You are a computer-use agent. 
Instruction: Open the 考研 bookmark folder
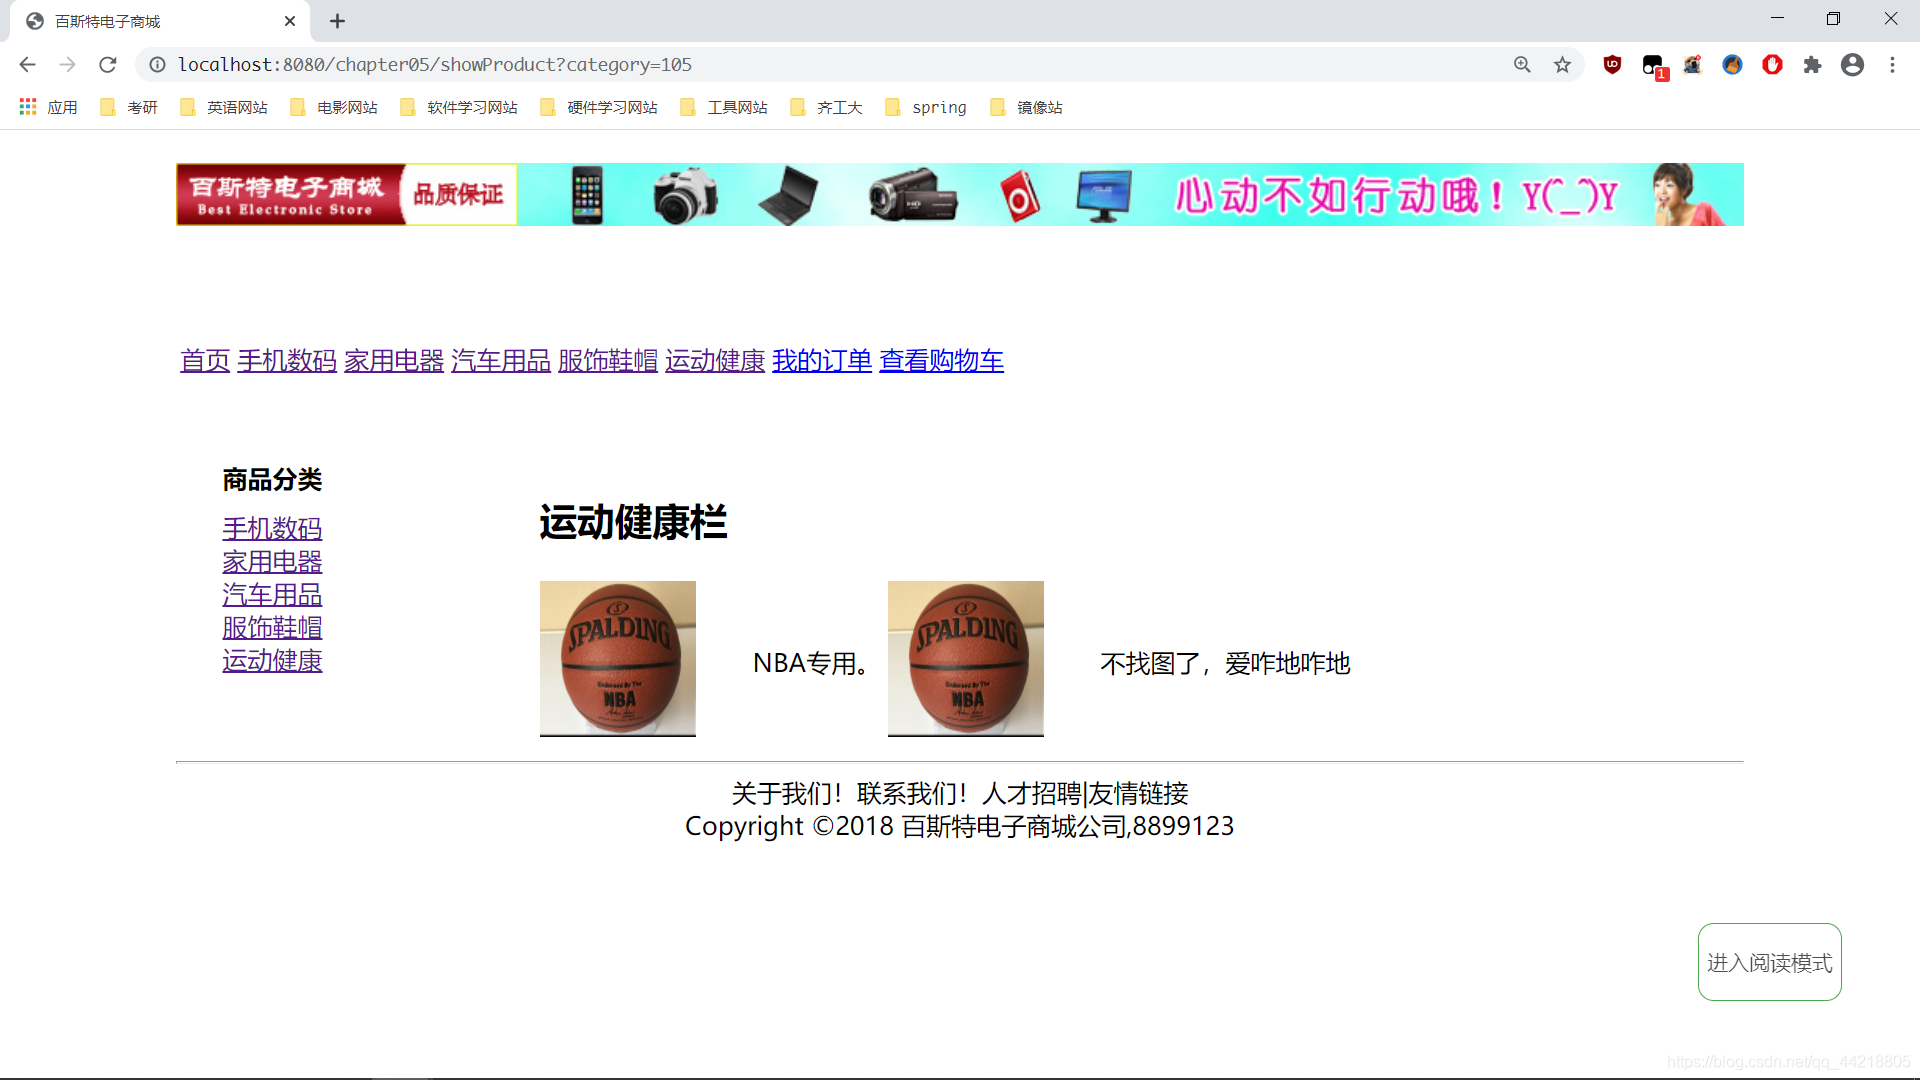click(x=129, y=107)
